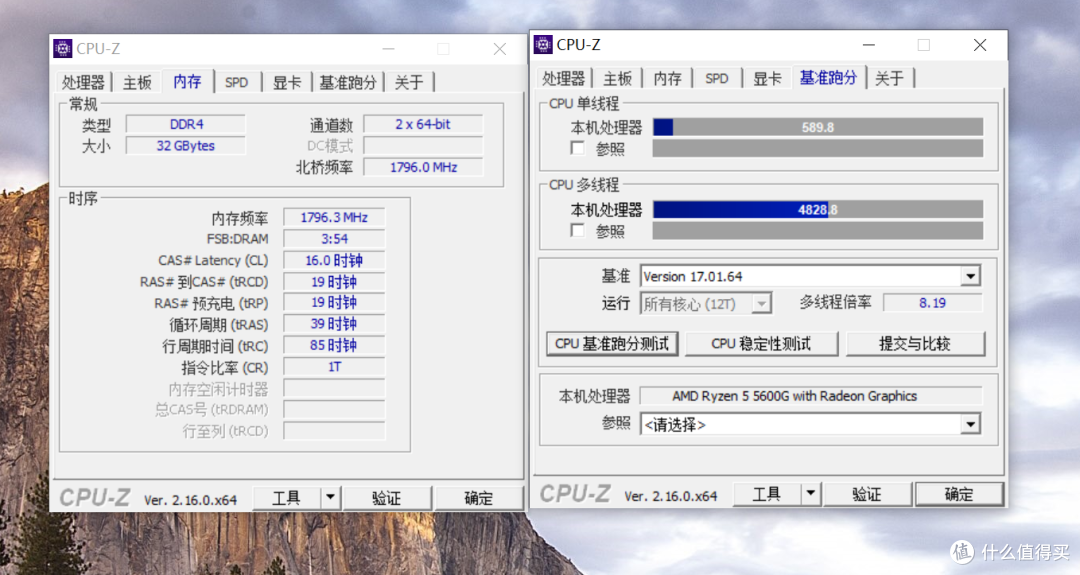Viewport: 1080px width, 575px height.
Task: Click the single-thread 参照 reference bar
Action: tap(818, 148)
